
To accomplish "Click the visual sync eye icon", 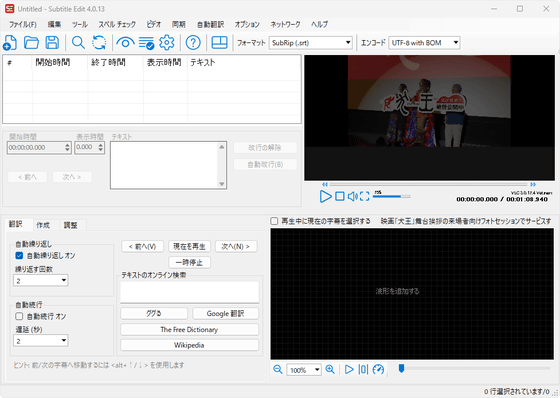I will click(125, 43).
